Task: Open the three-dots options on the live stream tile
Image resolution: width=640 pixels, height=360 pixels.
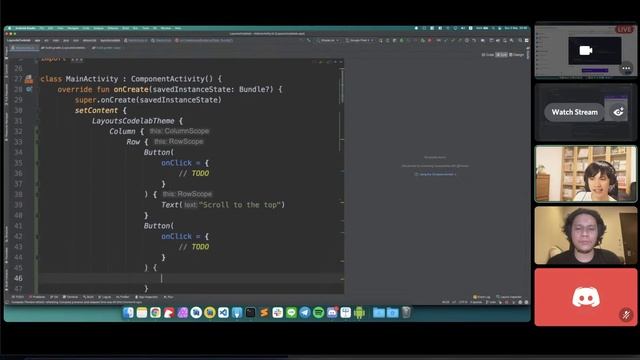Action: click(626, 68)
